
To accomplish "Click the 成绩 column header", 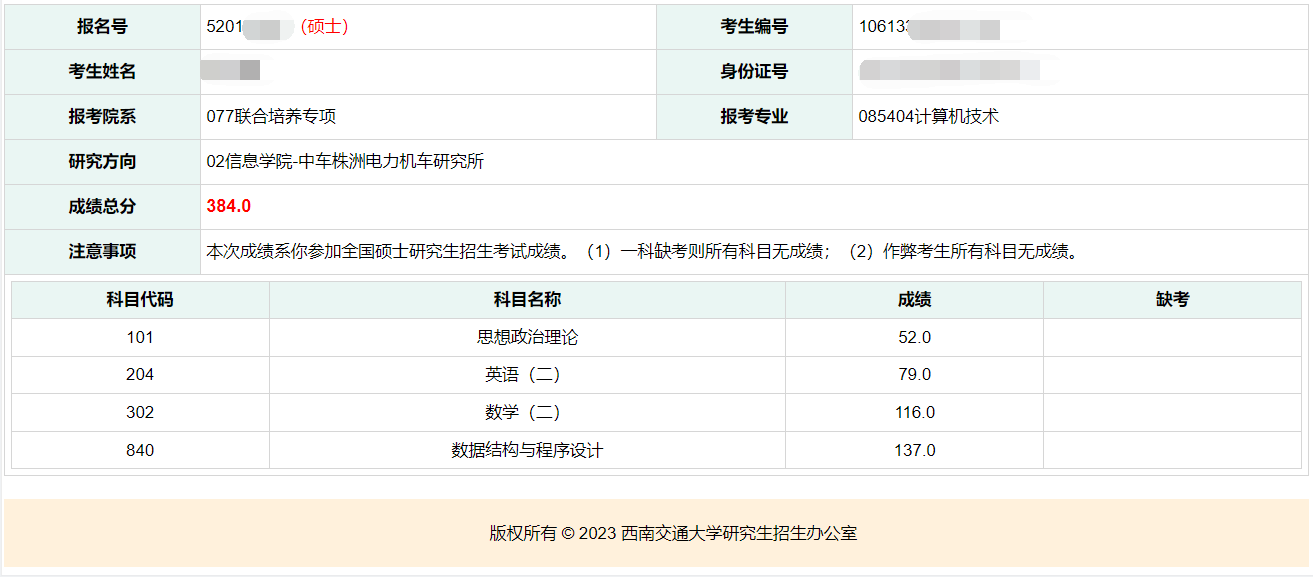I will pyautogui.click(x=914, y=300).
